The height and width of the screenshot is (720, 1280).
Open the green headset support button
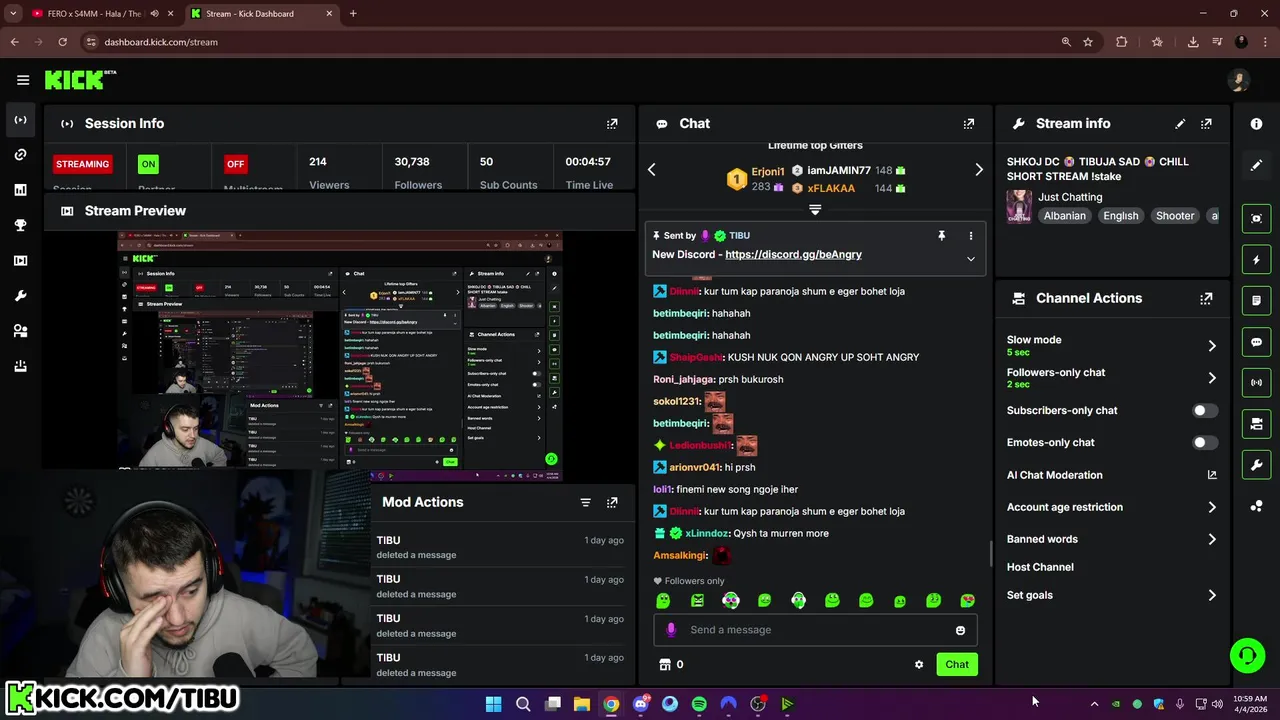coord(1247,656)
